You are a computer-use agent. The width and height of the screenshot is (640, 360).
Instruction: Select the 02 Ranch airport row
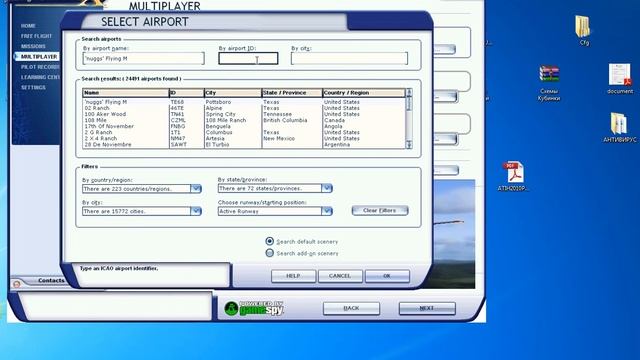click(244, 108)
